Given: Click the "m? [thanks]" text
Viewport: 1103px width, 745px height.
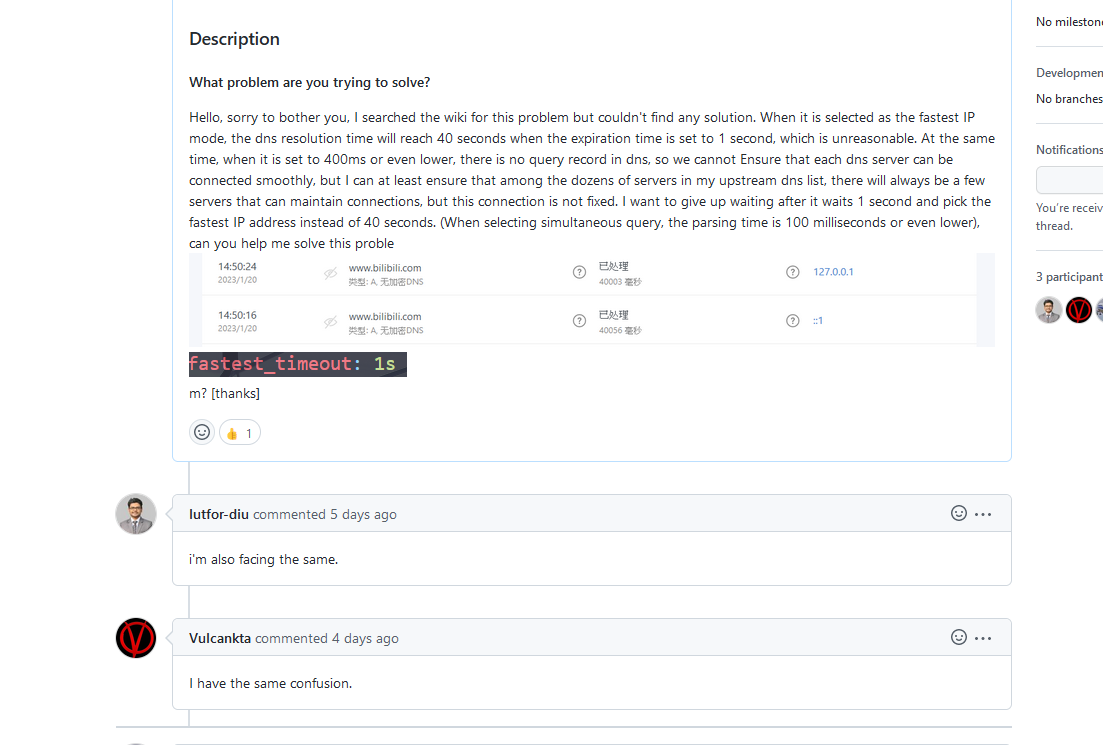Looking at the screenshot, I should pyautogui.click(x=224, y=393).
